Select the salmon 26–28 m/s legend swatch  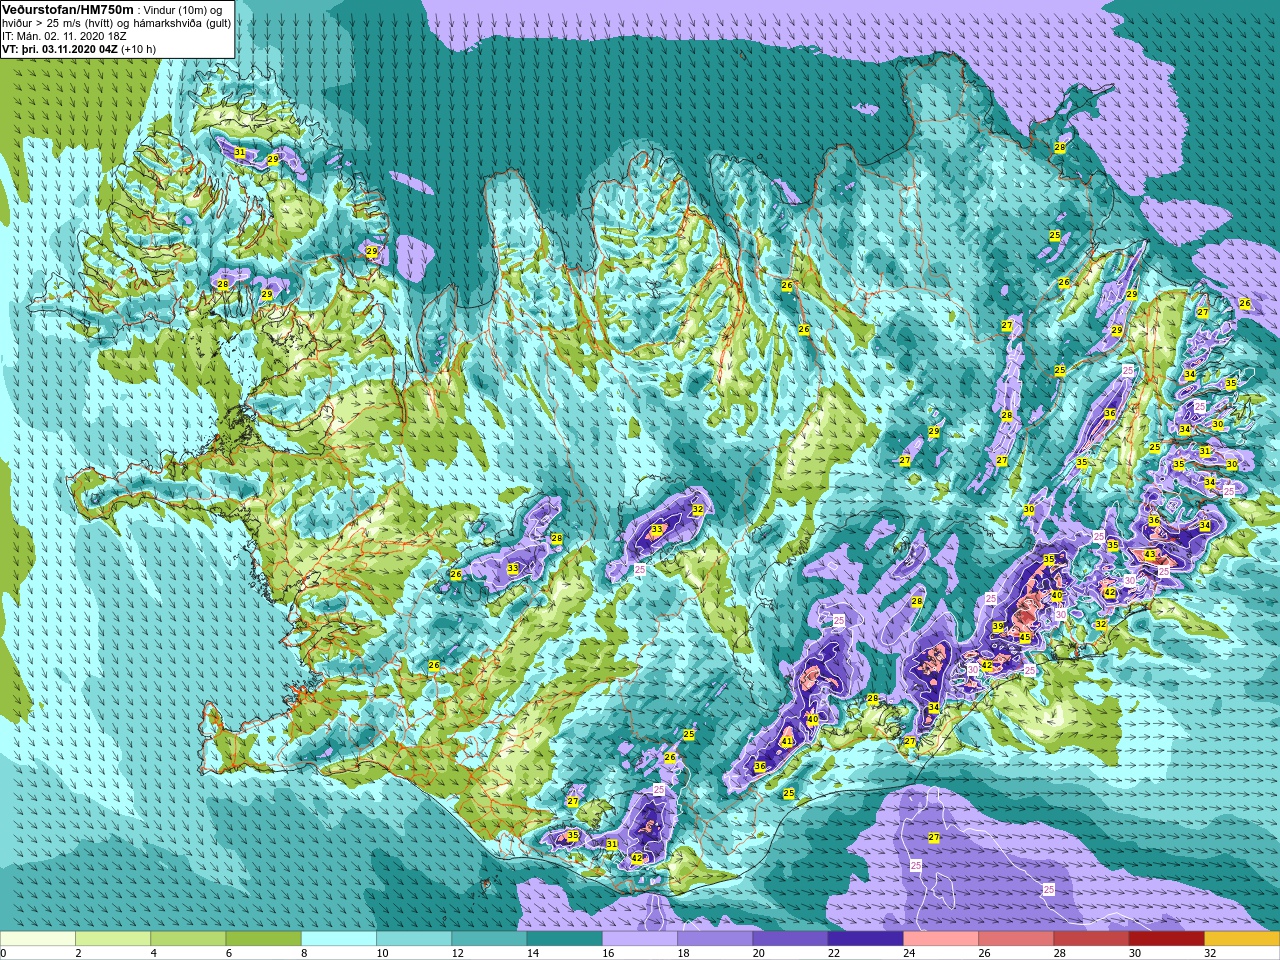1016,938
